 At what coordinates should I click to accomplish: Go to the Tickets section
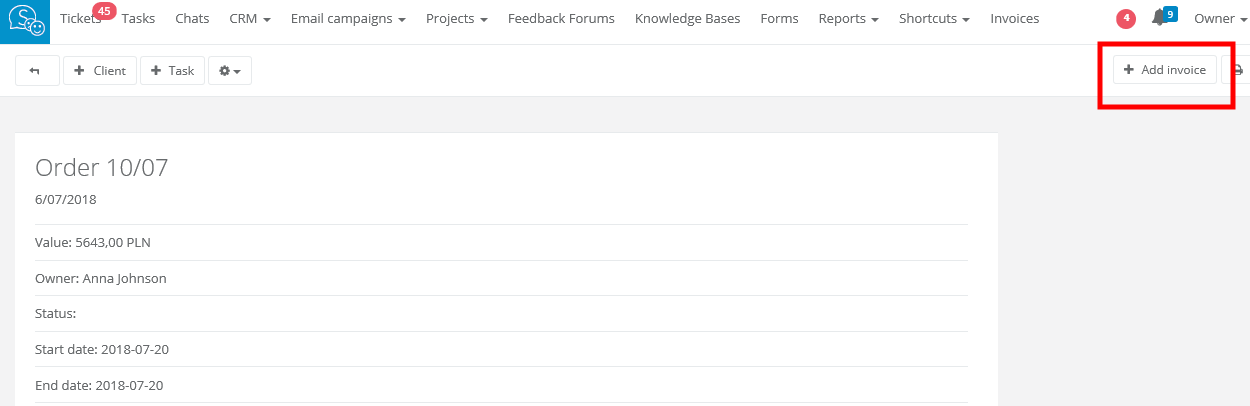[x=80, y=19]
